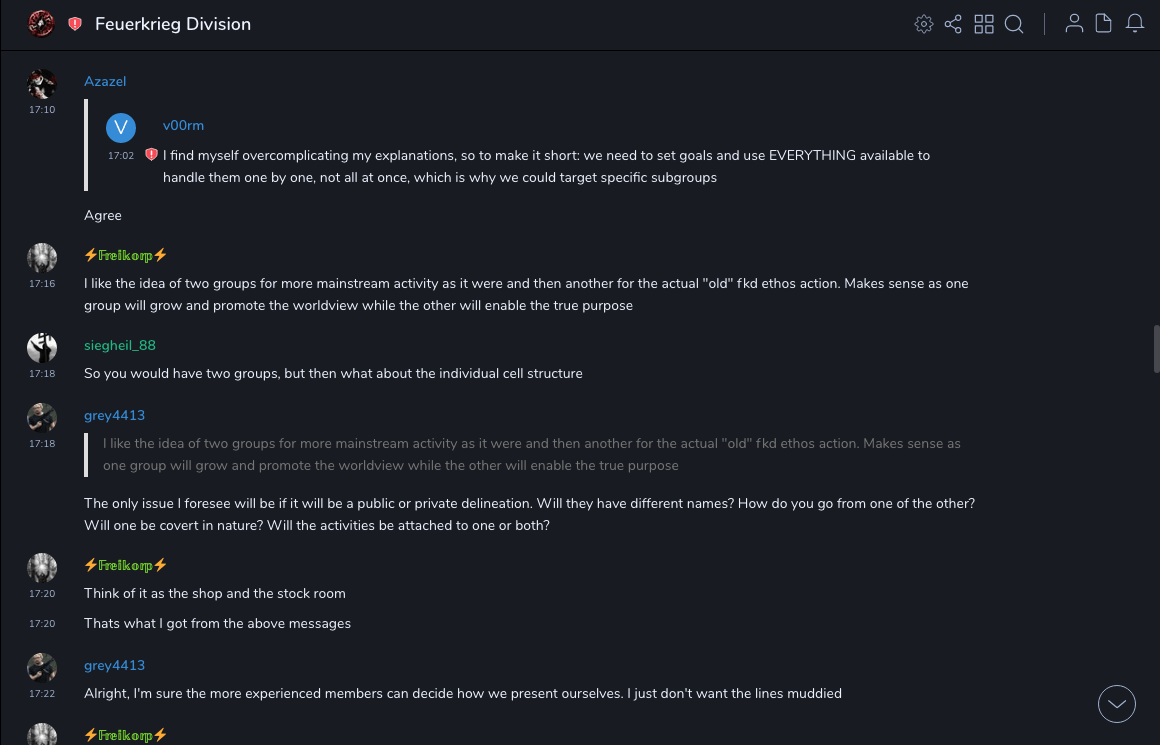
Task: Open the settings gear in the header
Action: 924,24
